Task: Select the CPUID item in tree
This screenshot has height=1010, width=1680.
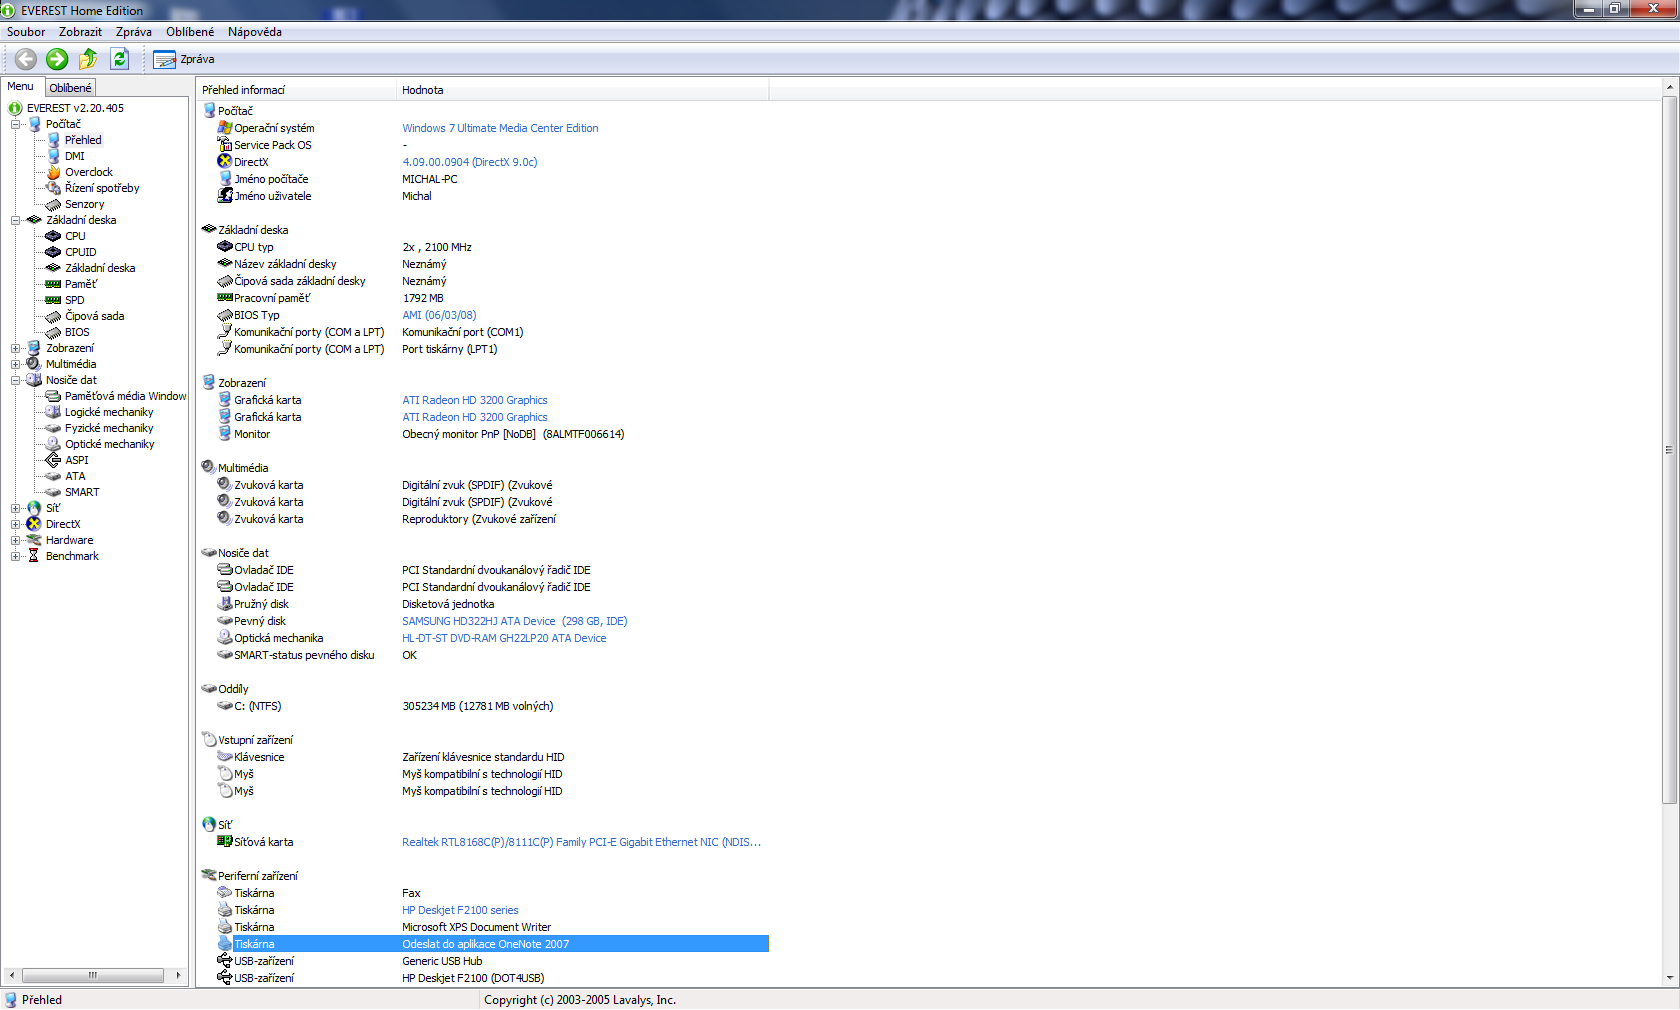Action: (80, 252)
